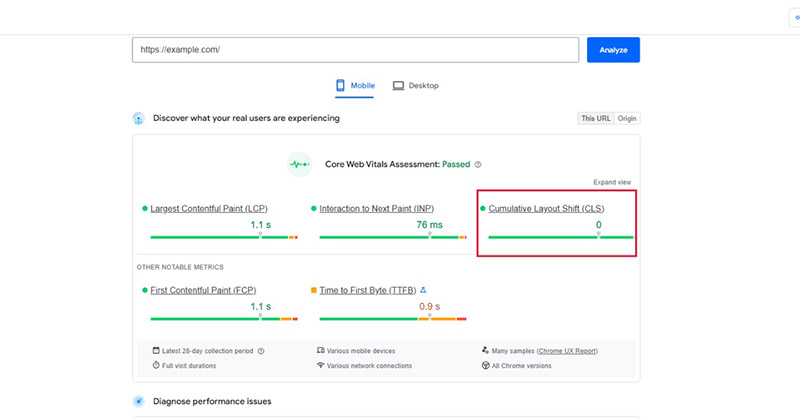Focus the URL input with https://example.com/
The width and height of the screenshot is (800, 419).
(x=355, y=50)
